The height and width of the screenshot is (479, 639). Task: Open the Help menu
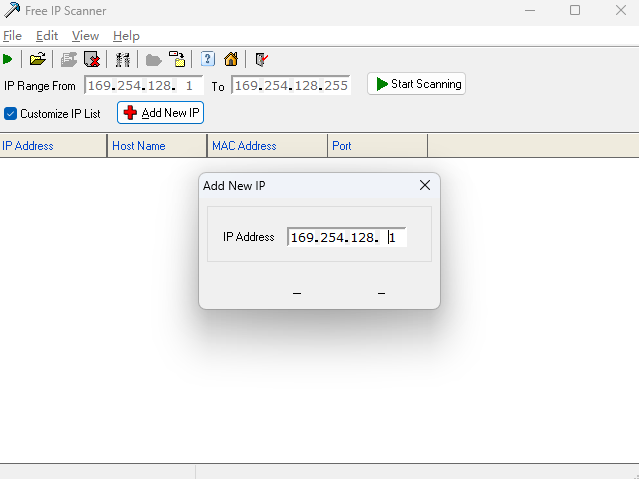[126, 36]
